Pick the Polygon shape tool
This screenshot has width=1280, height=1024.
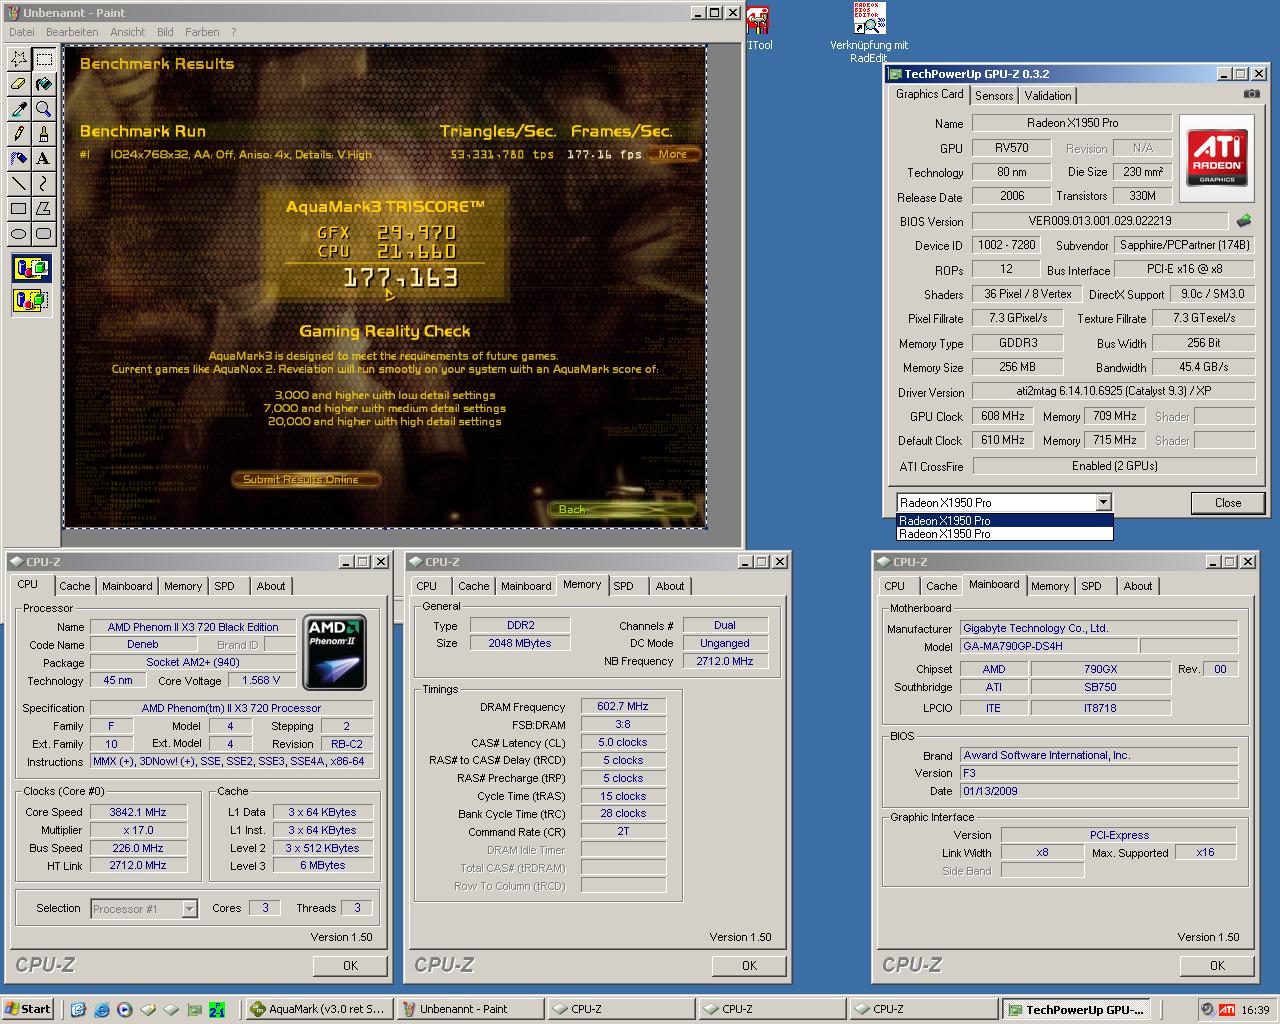point(44,208)
